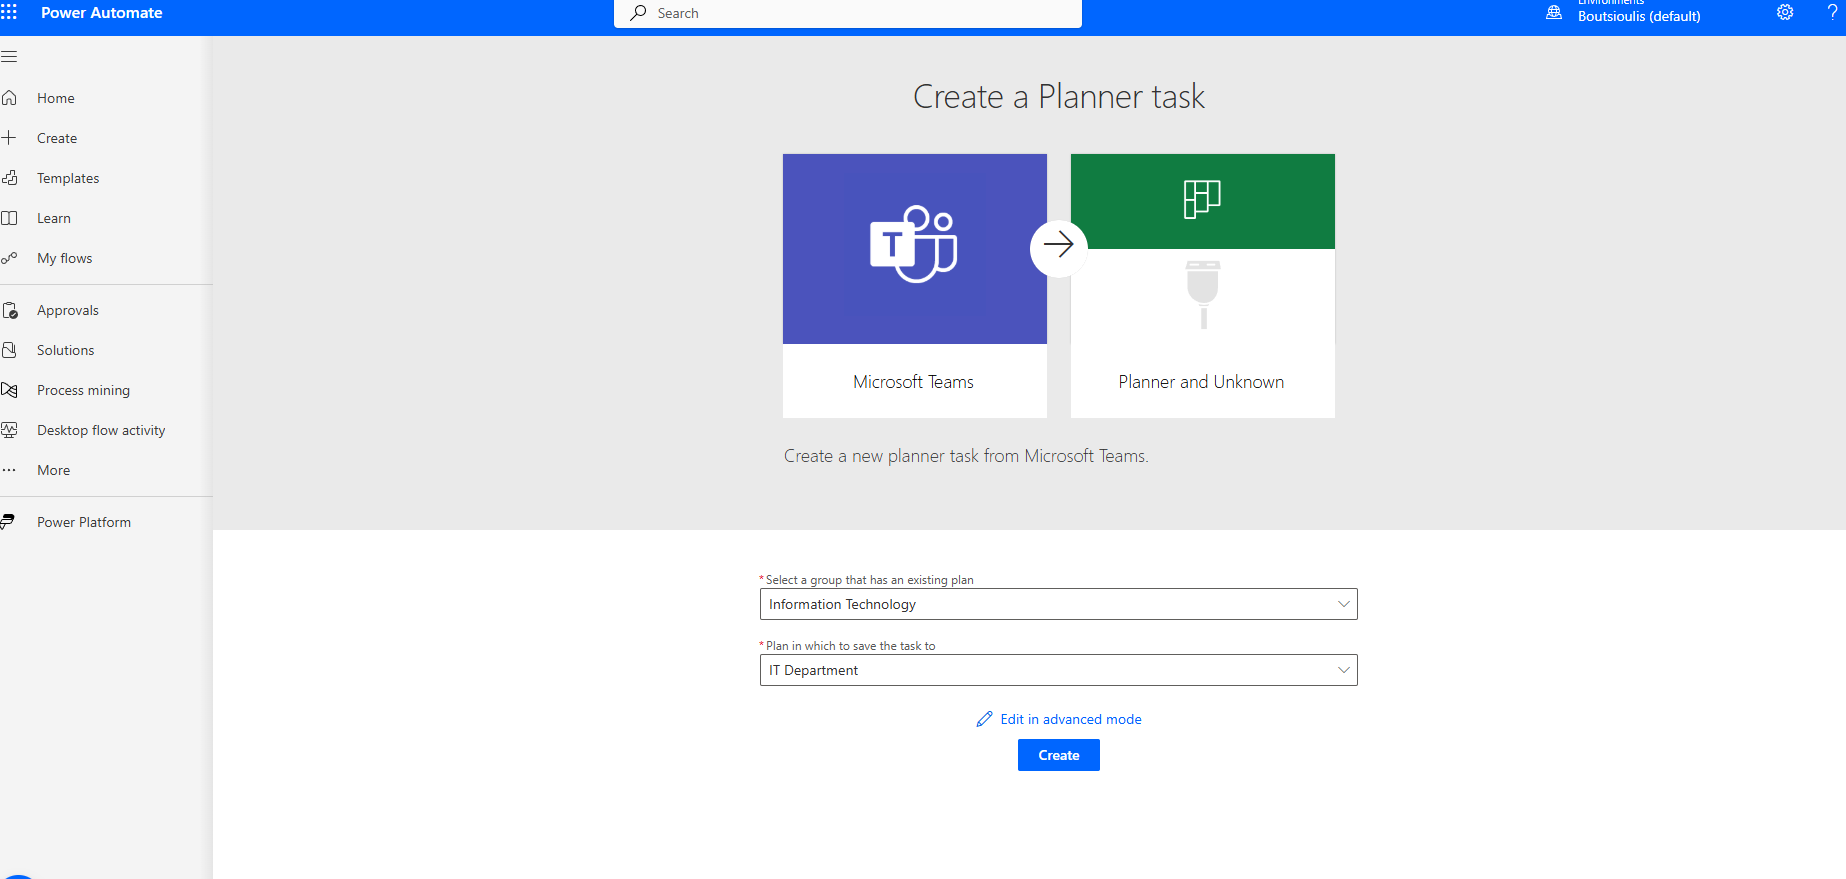
Task: Open the Boutsioulis (default) environment picker
Action: point(1639,16)
